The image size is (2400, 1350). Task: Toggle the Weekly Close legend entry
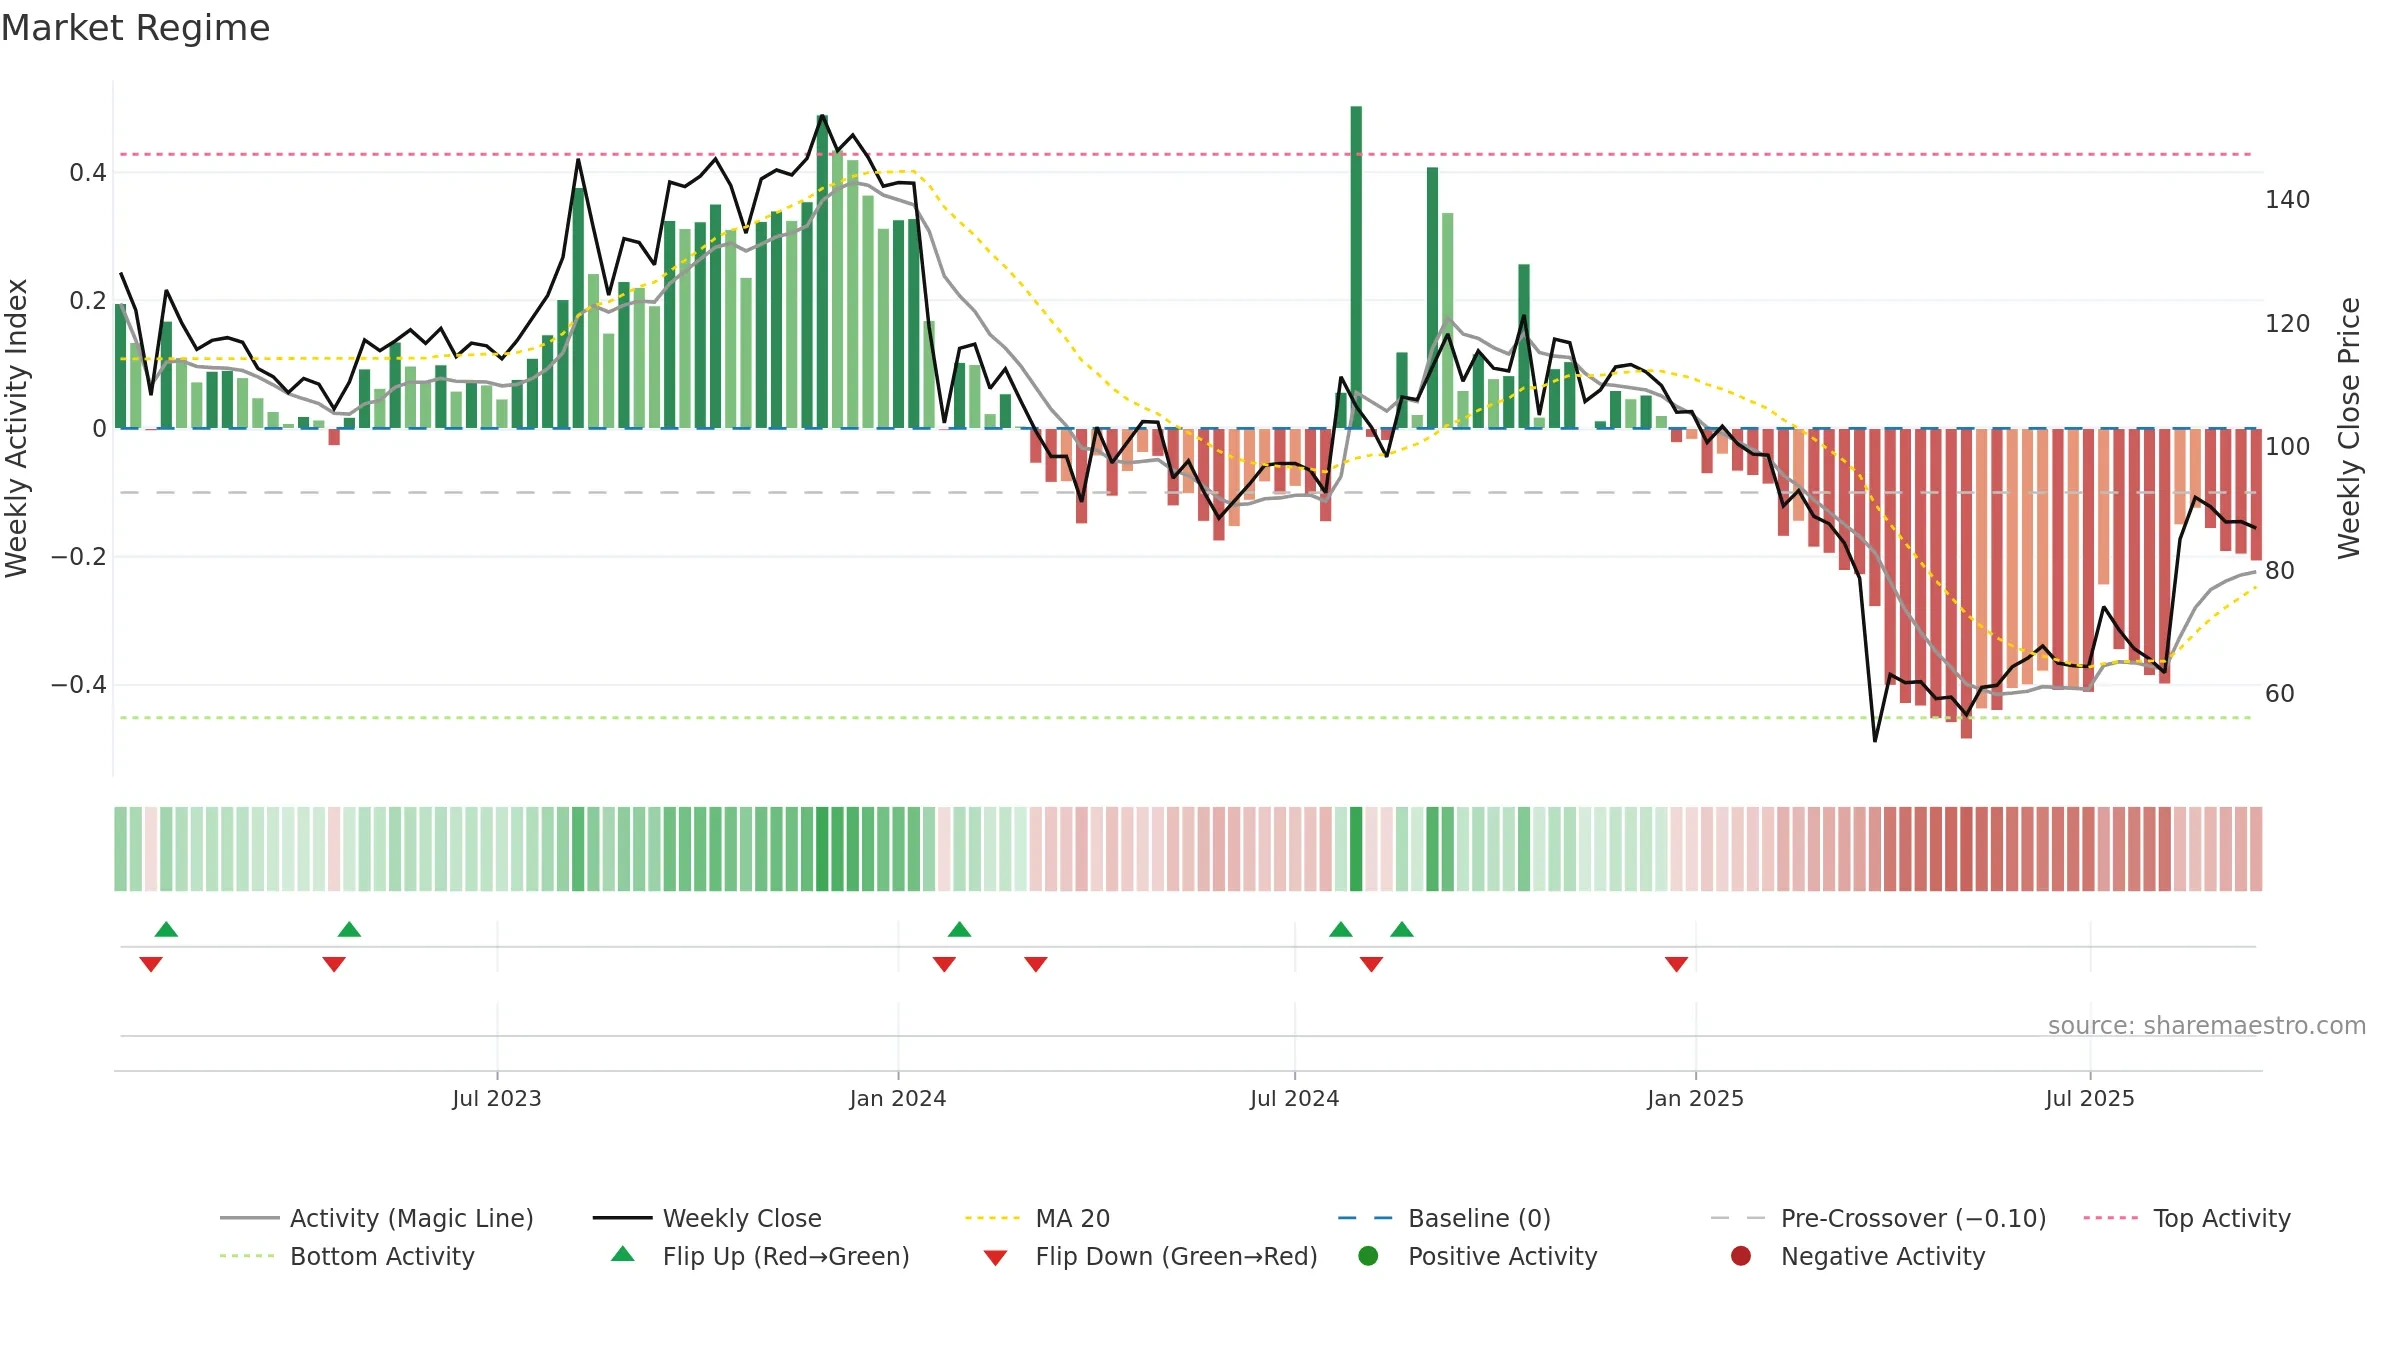point(707,1218)
